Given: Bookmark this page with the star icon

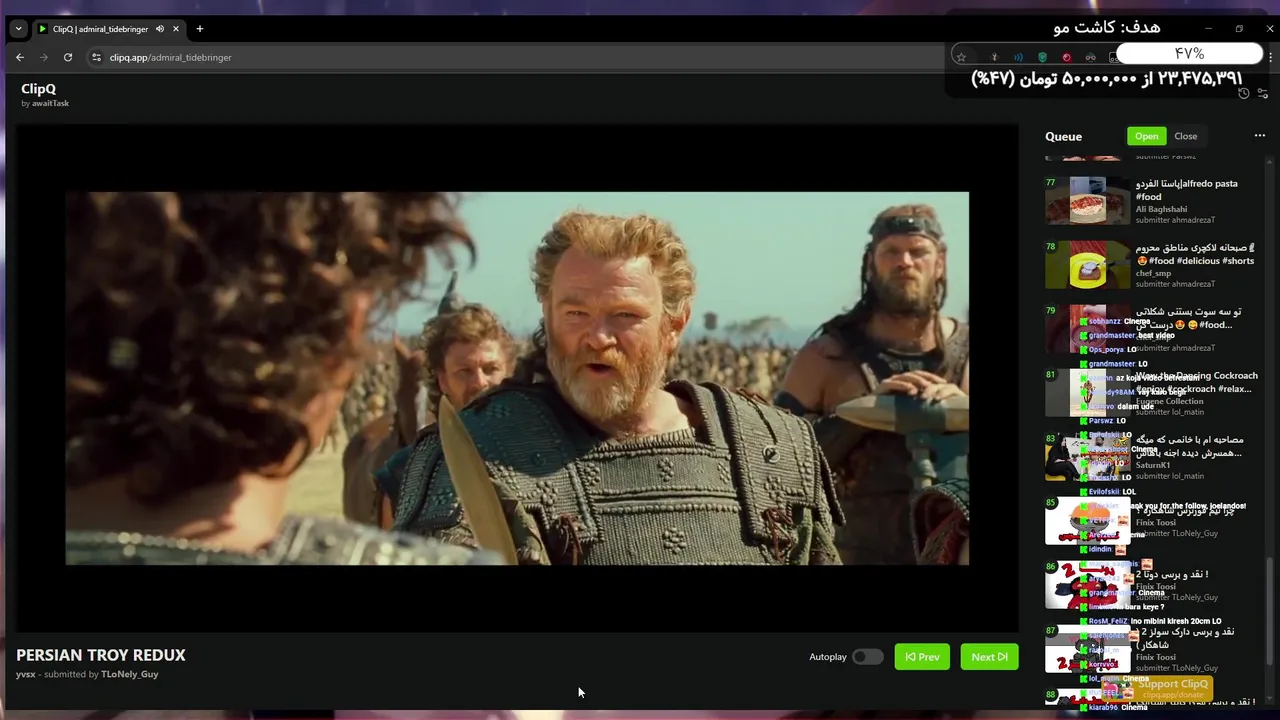Looking at the screenshot, I should pos(962,57).
